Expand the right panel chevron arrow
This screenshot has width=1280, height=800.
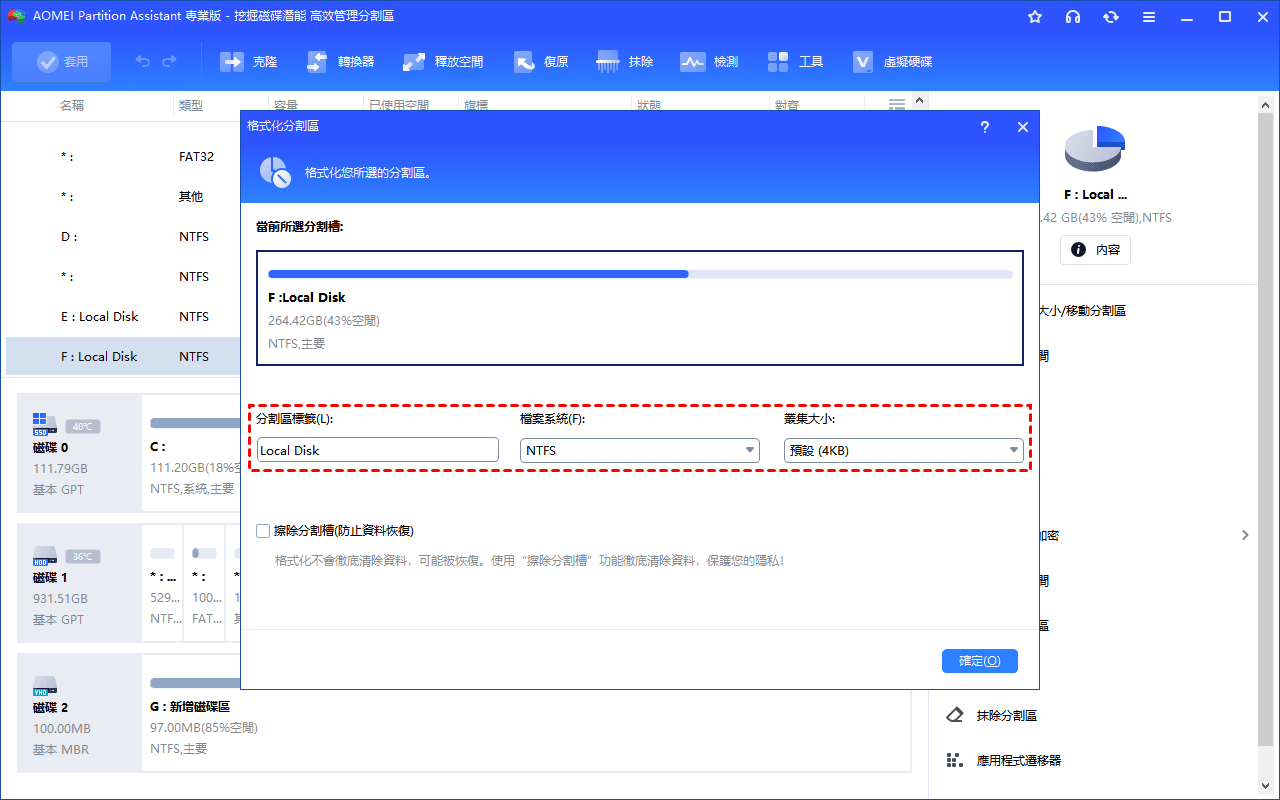[x=1245, y=535]
